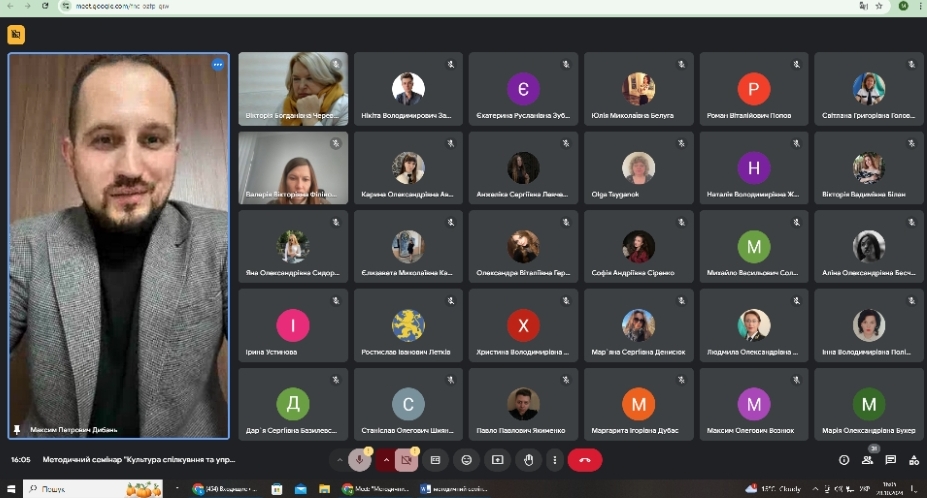Open meeting details info icon

pyautogui.click(x=843, y=460)
